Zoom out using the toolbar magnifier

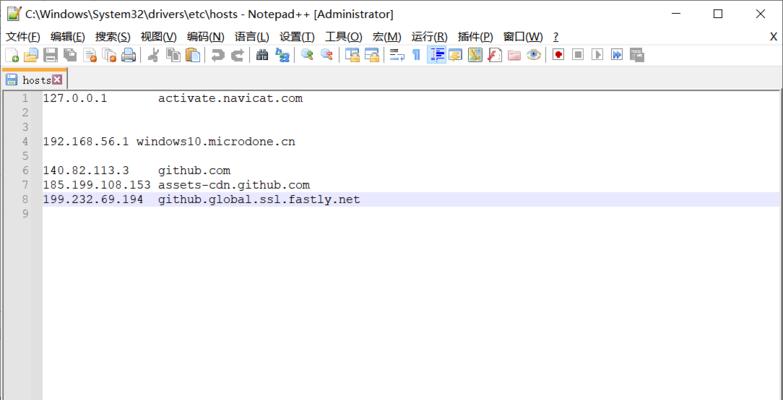coord(327,55)
